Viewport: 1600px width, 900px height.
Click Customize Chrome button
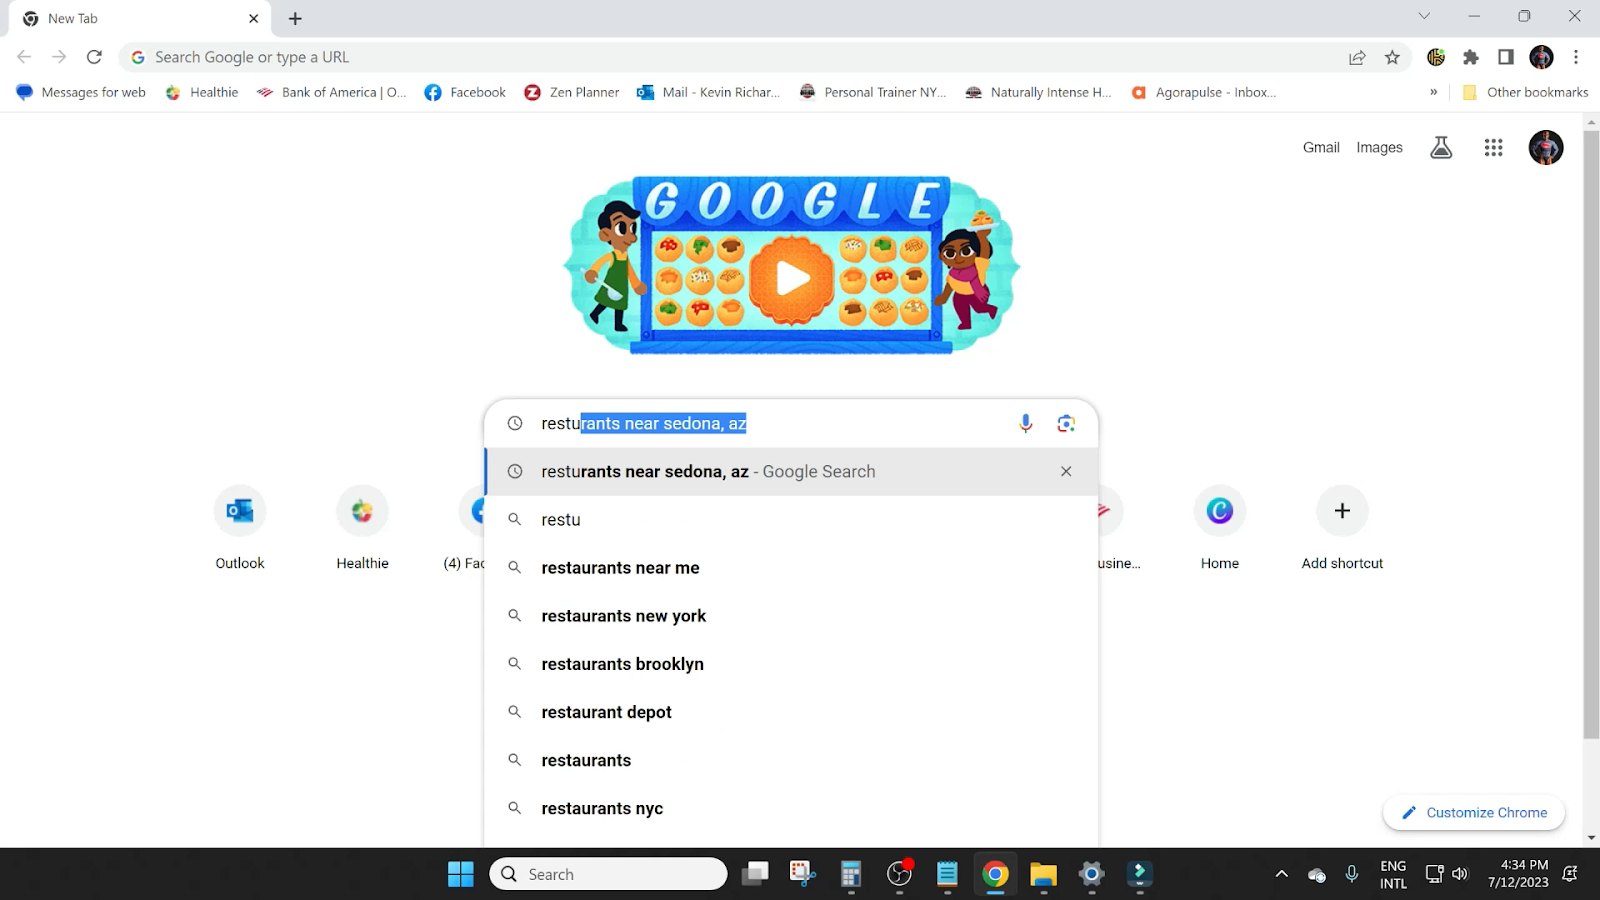pos(1474,813)
